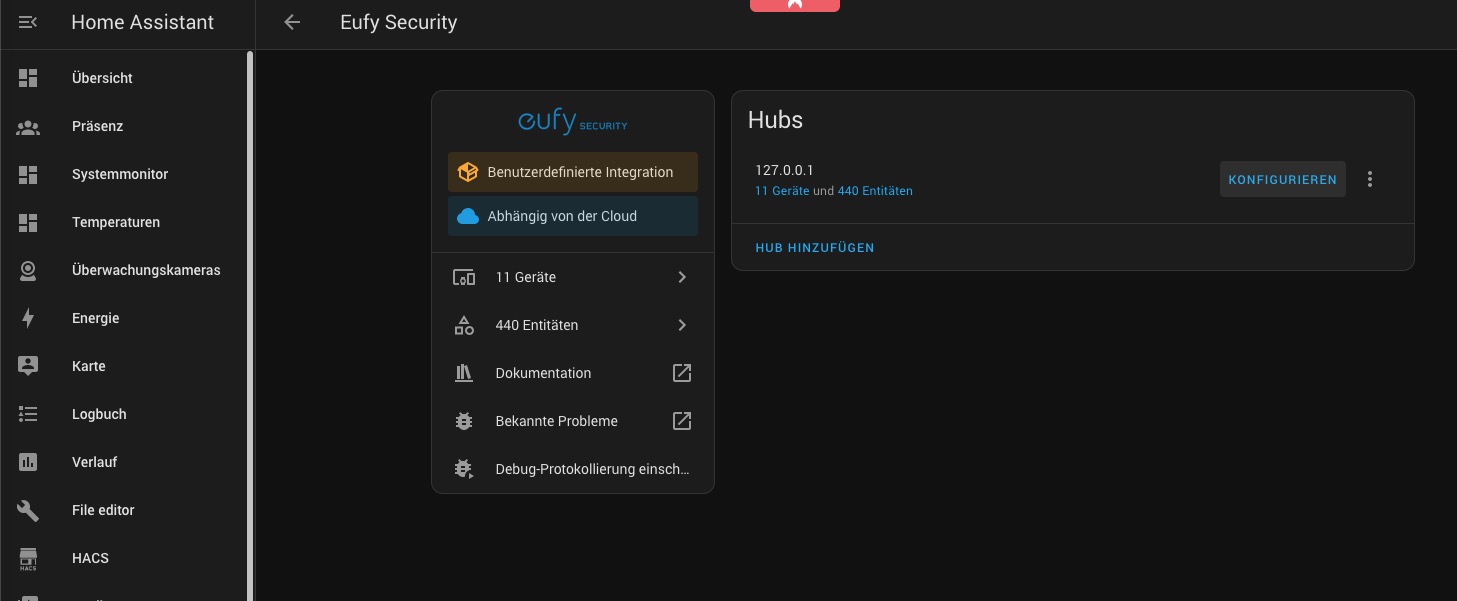Screen dimensions: 1457x601
Task: Click HUB HINZUFÜGEN to add a hub
Action: 814,247
